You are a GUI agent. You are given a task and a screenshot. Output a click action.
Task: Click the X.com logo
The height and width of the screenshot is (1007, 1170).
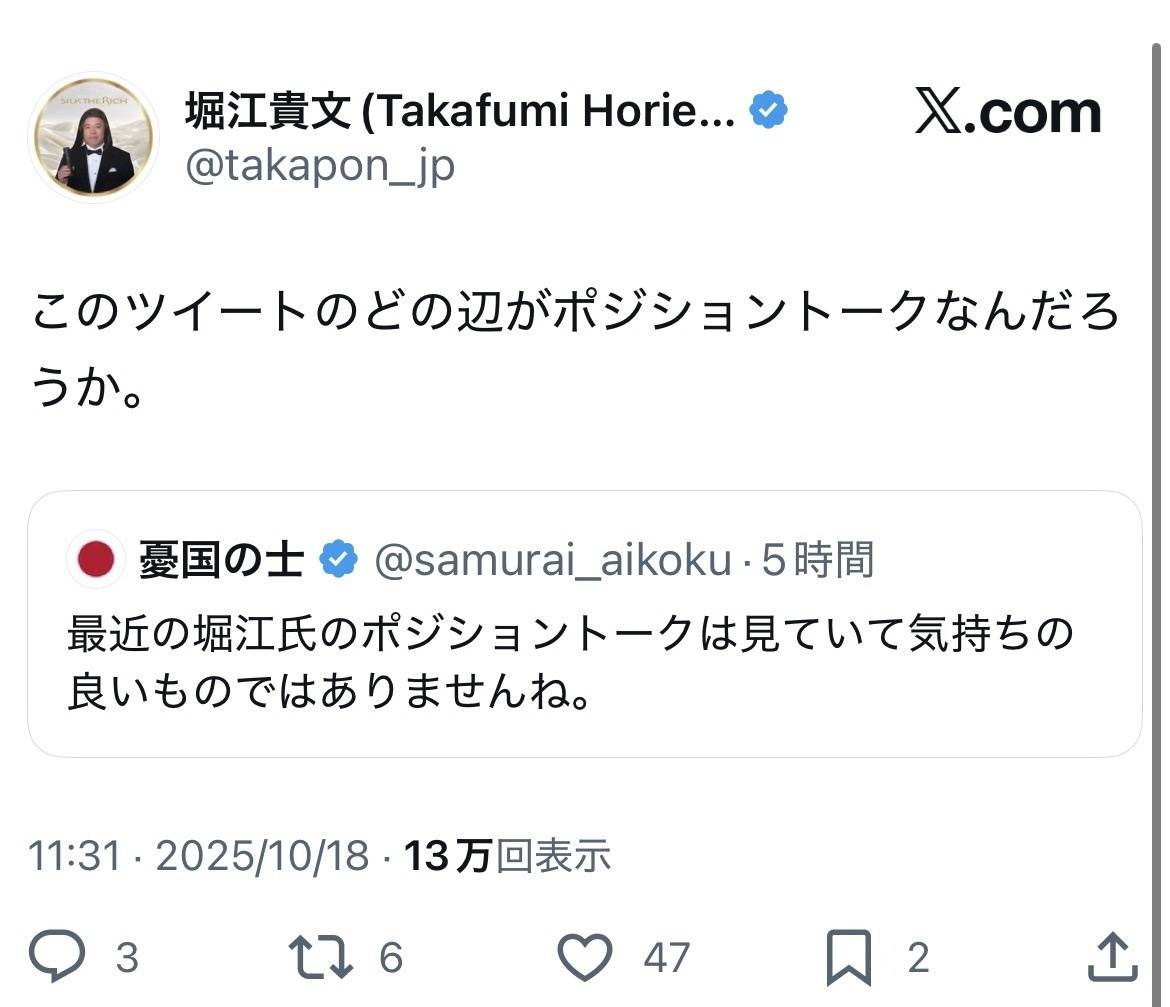pyautogui.click(x=1008, y=112)
